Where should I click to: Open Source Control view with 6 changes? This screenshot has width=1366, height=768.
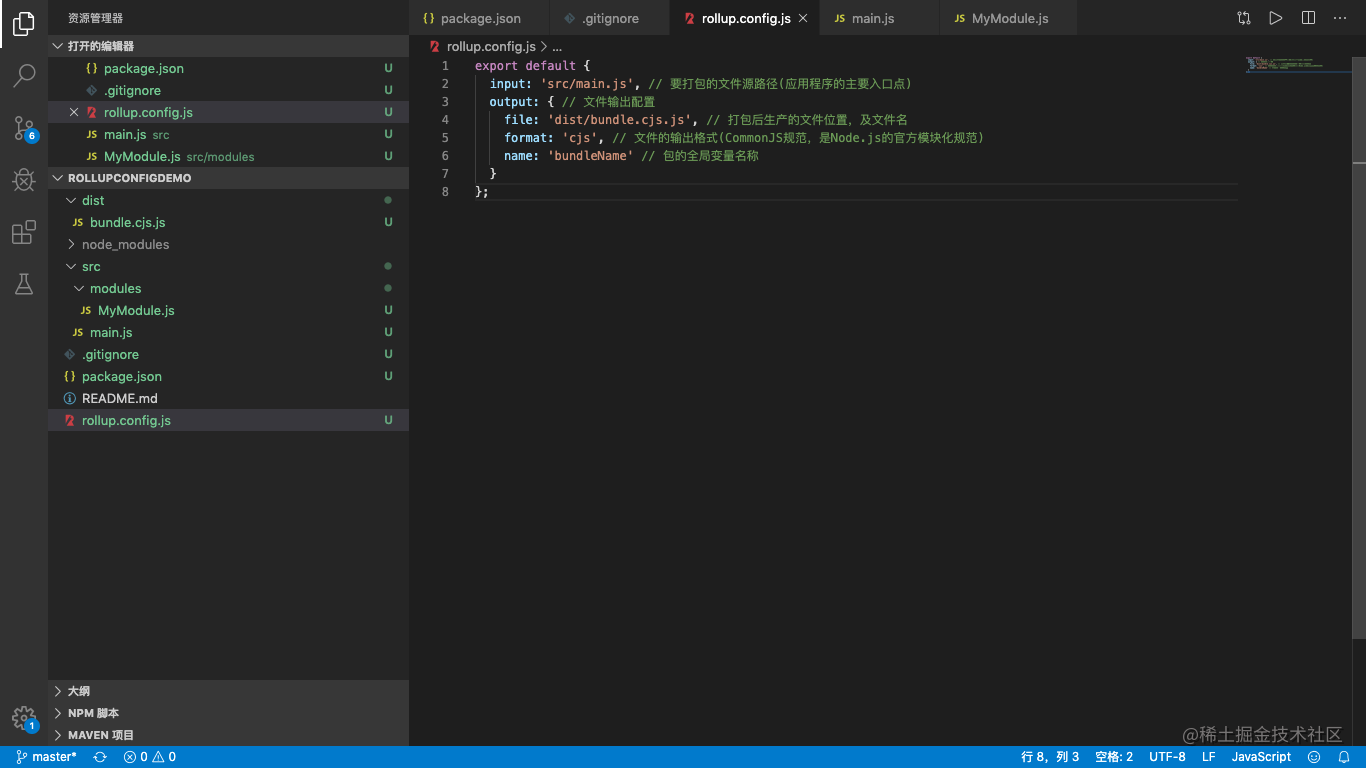point(24,127)
